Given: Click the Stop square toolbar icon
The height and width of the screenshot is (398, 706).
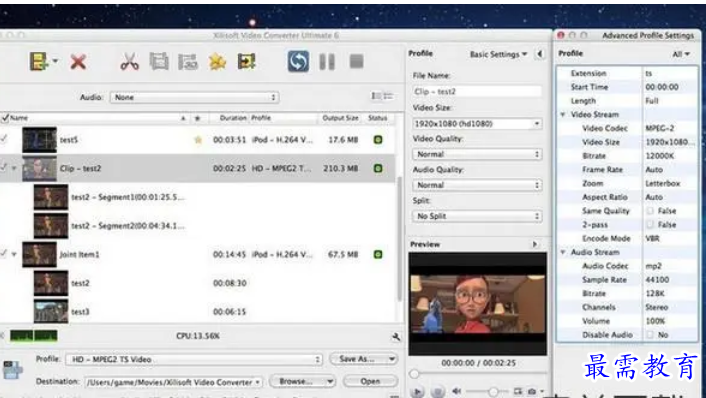Looking at the screenshot, I should [357, 61].
